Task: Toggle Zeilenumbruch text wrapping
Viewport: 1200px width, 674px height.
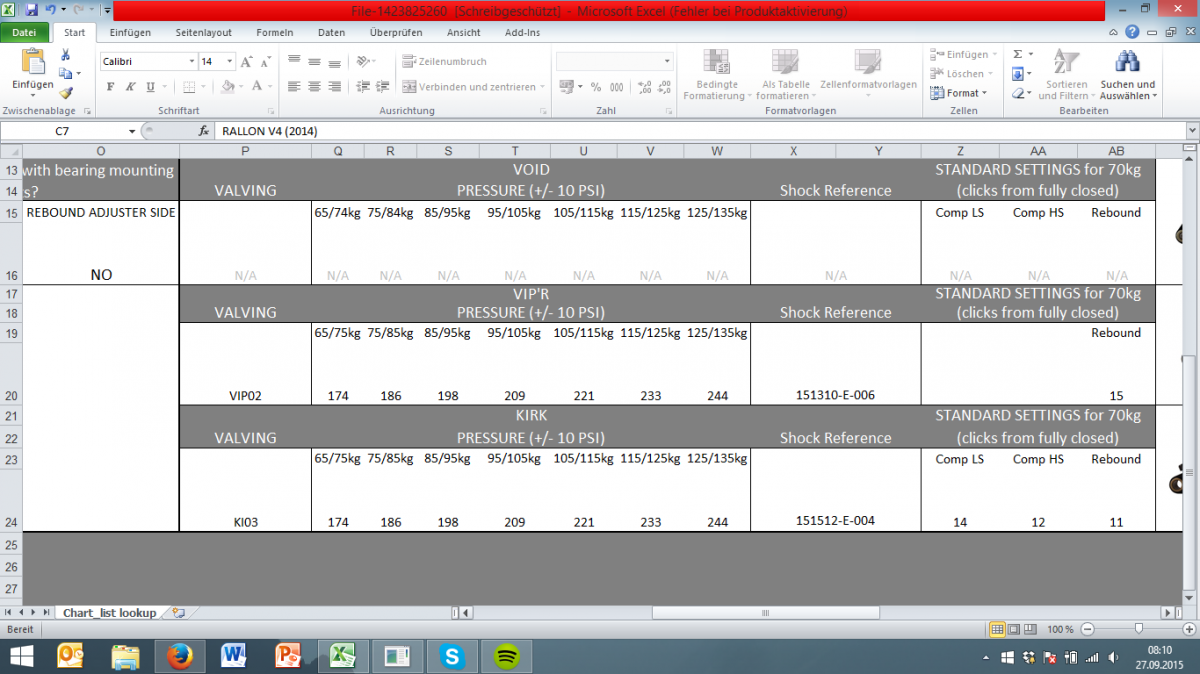Action: 445,62
